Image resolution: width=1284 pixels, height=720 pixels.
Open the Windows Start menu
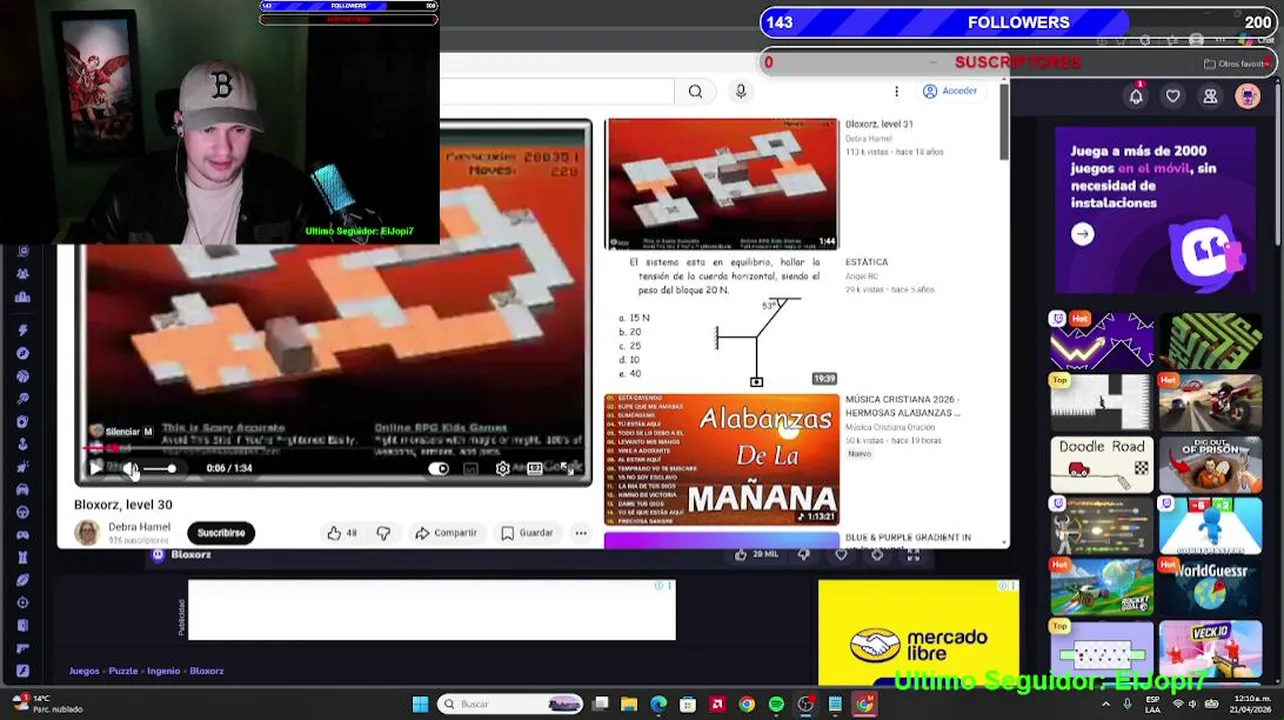point(420,704)
